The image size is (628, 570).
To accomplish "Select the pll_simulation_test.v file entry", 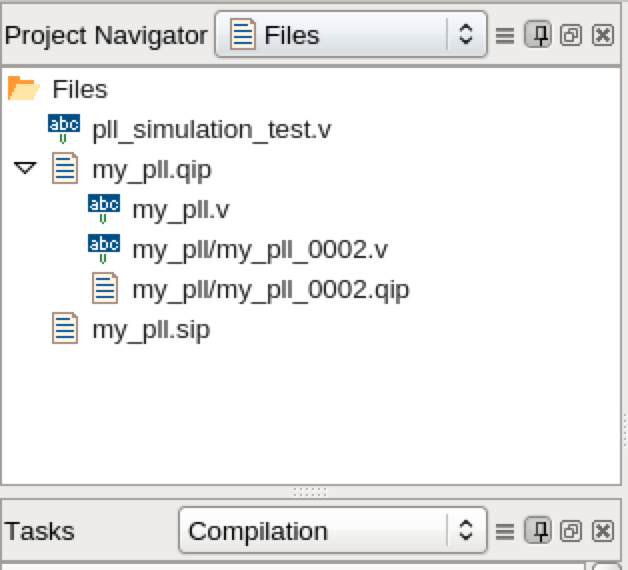I will [x=211, y=130].
